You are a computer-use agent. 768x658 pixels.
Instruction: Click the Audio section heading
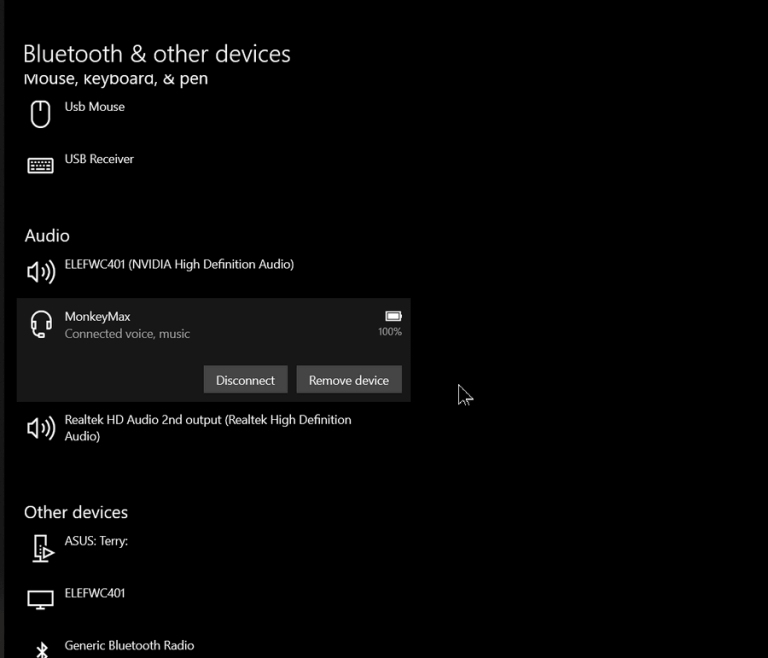47,236
